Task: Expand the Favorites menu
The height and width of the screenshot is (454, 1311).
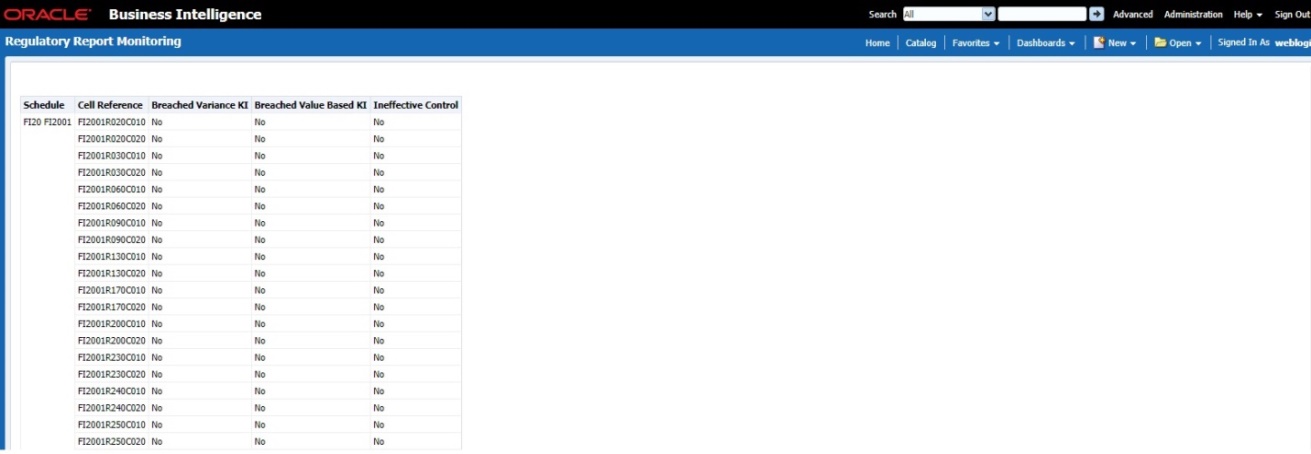Action: pos(976,43)
